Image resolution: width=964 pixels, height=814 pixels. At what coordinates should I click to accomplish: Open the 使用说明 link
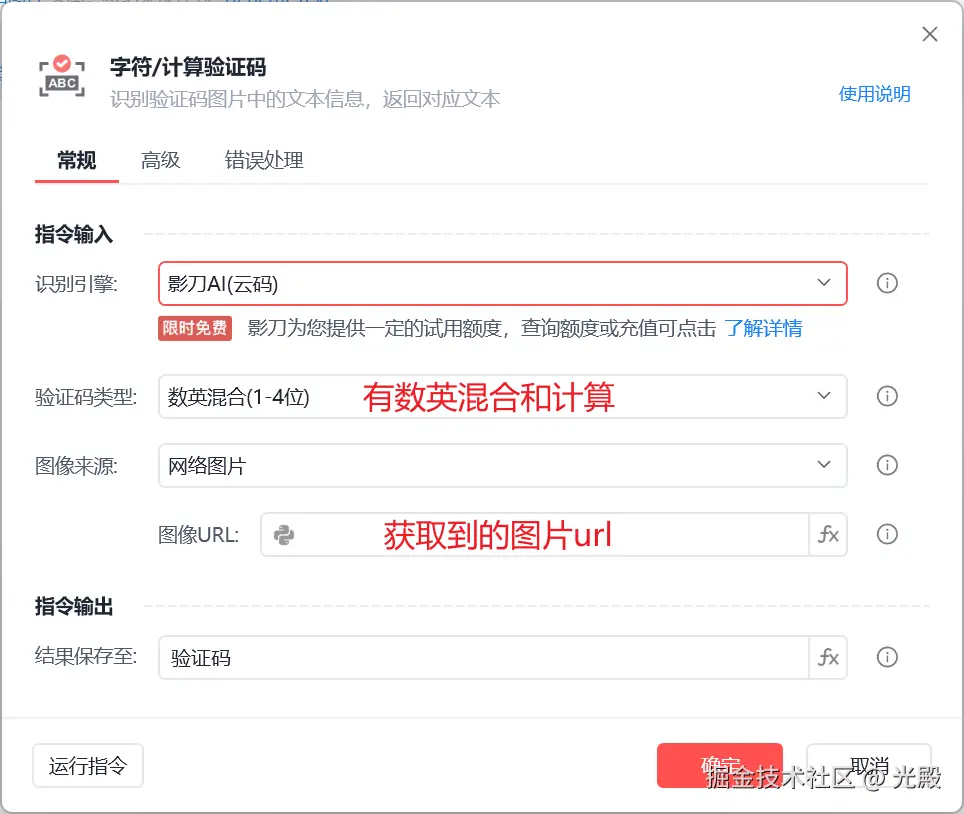click(874, 94)
